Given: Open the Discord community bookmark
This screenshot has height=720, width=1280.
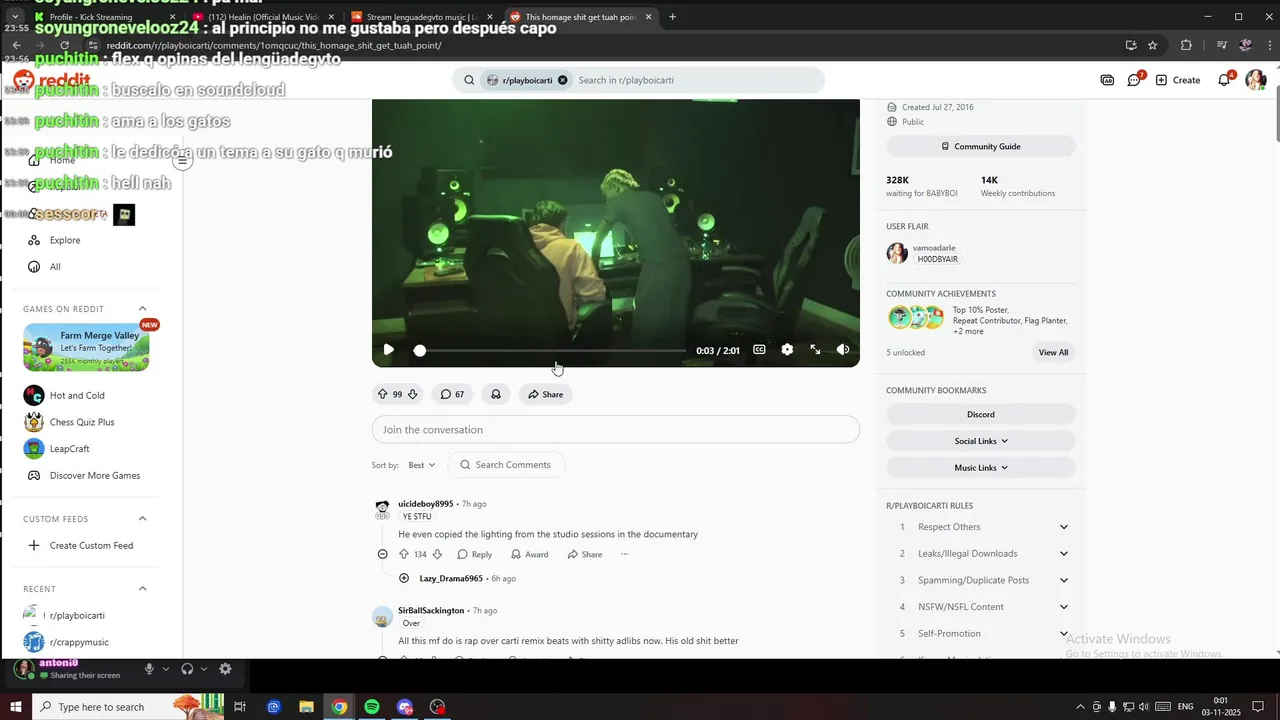Looking at the screenshot, I should [981, 414].
